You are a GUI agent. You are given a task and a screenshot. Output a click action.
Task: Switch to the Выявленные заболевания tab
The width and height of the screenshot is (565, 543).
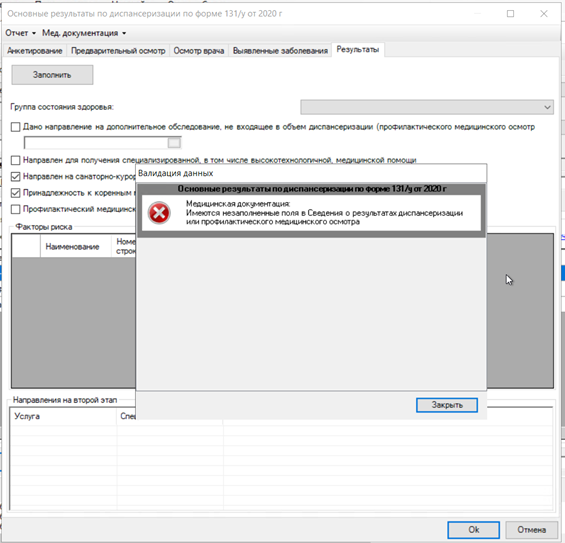280,51
